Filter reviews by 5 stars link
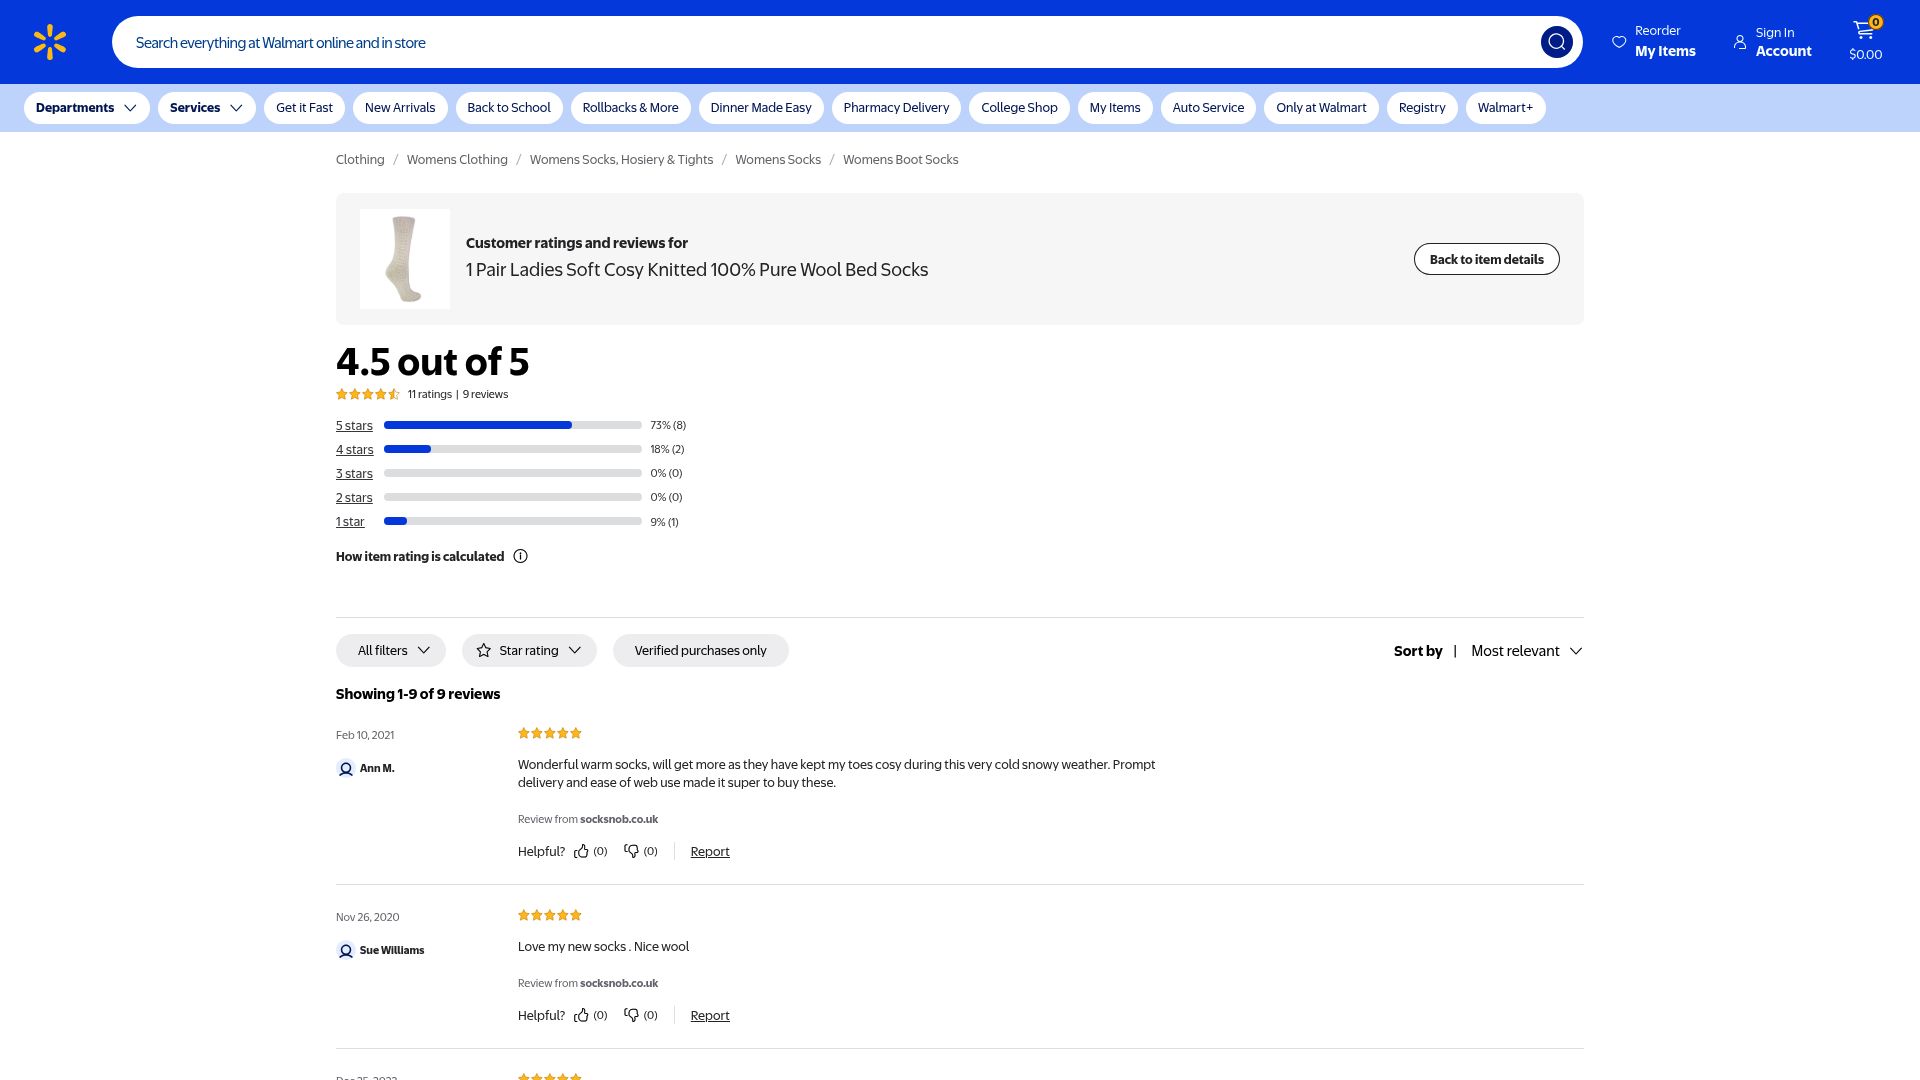Image resolution: width=1920 pixels, height=1080 pixels. [354, 426]
